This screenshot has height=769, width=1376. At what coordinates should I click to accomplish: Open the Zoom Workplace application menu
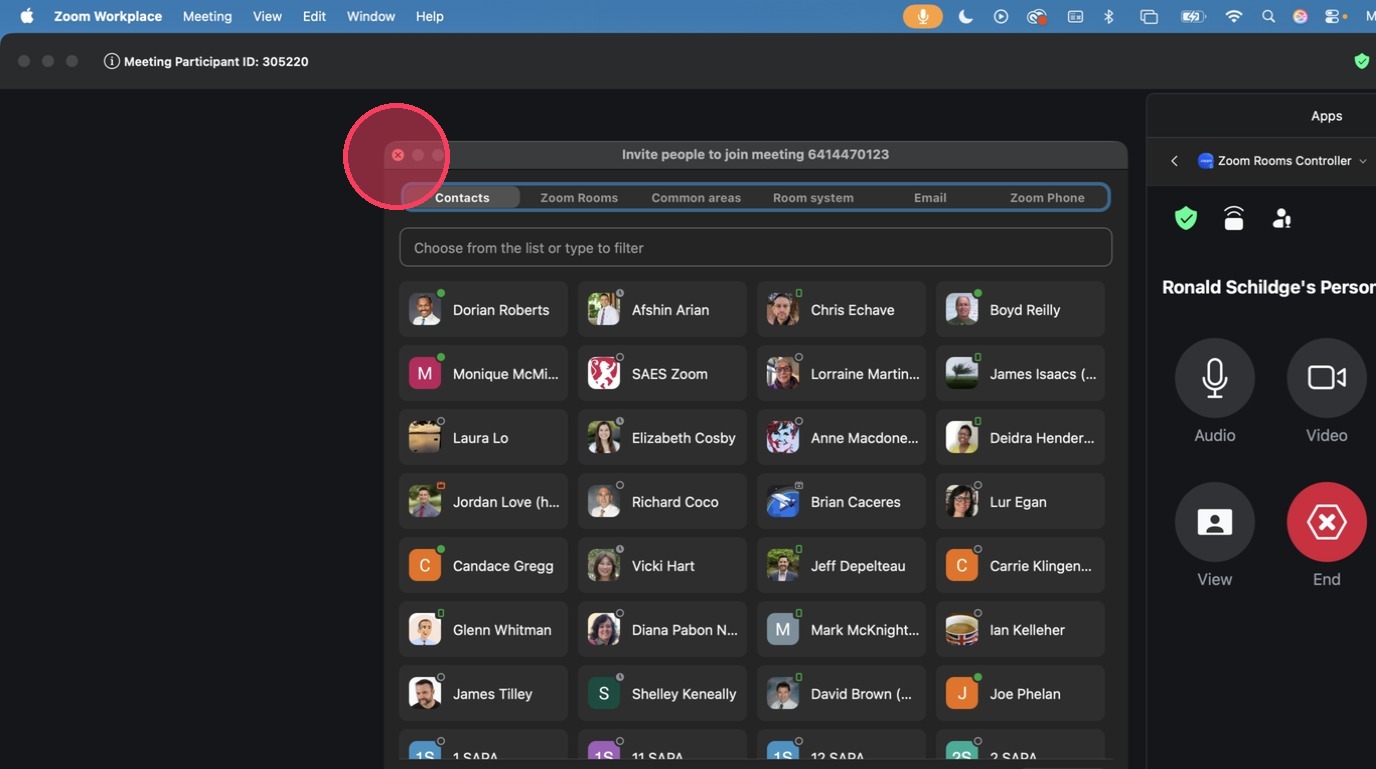(108, 16)
